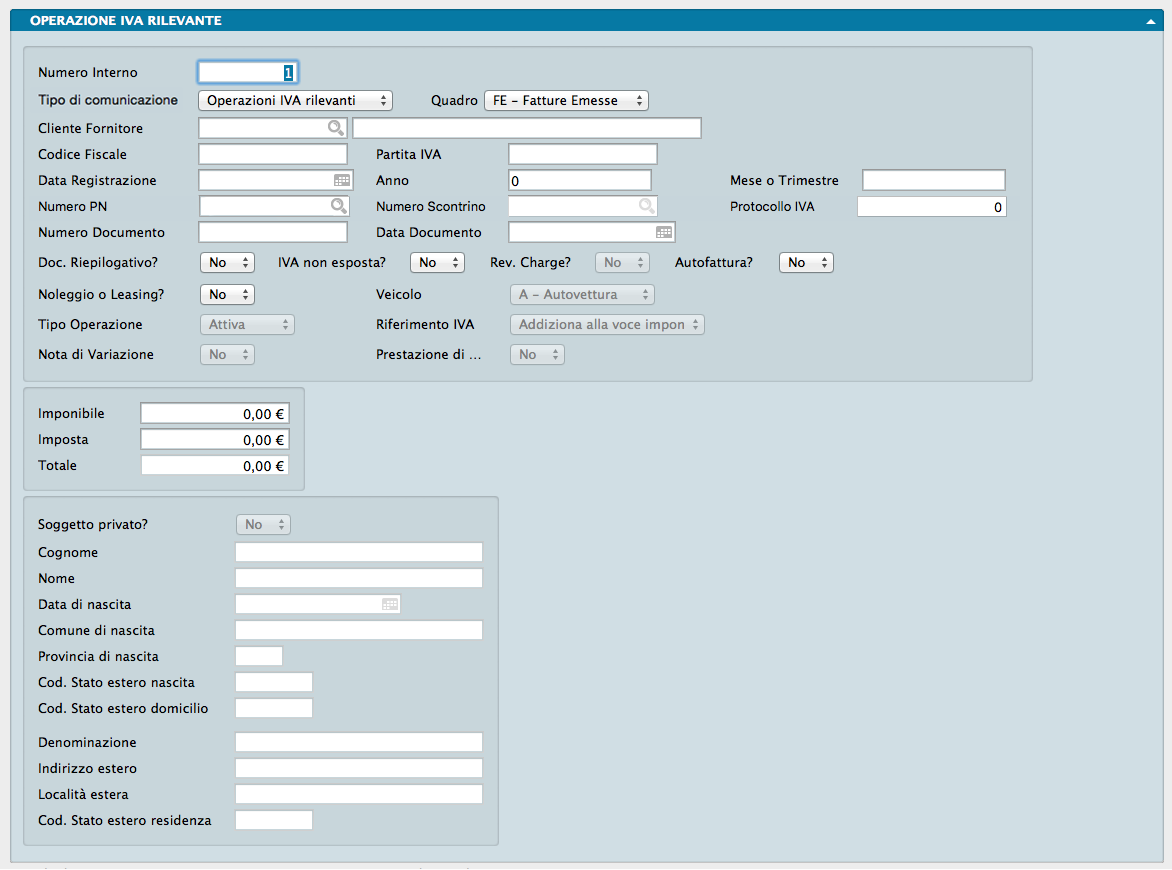The image size is (1172, 870).
Task: Click the Mese o Trimestre field
Action: click(x=933, y=180)
